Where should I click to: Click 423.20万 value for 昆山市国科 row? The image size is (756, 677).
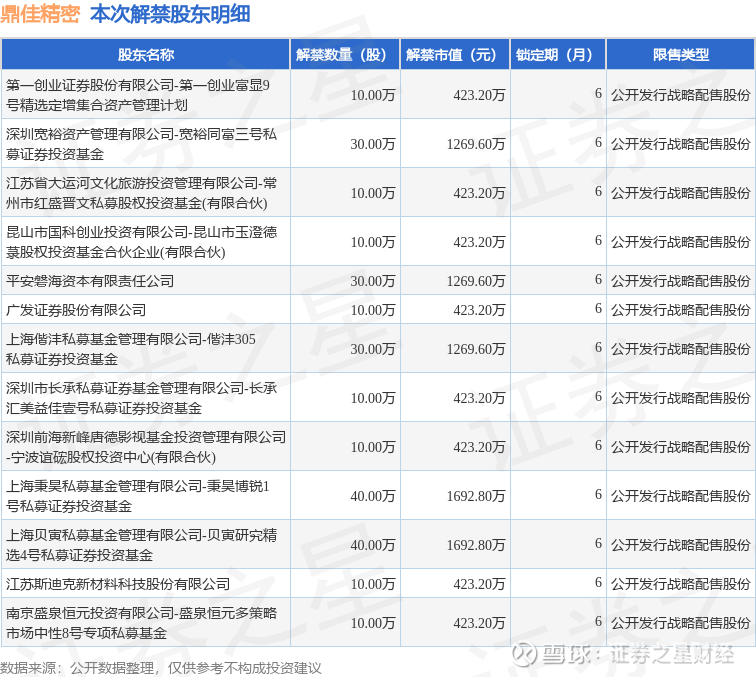tap(479, 242)
